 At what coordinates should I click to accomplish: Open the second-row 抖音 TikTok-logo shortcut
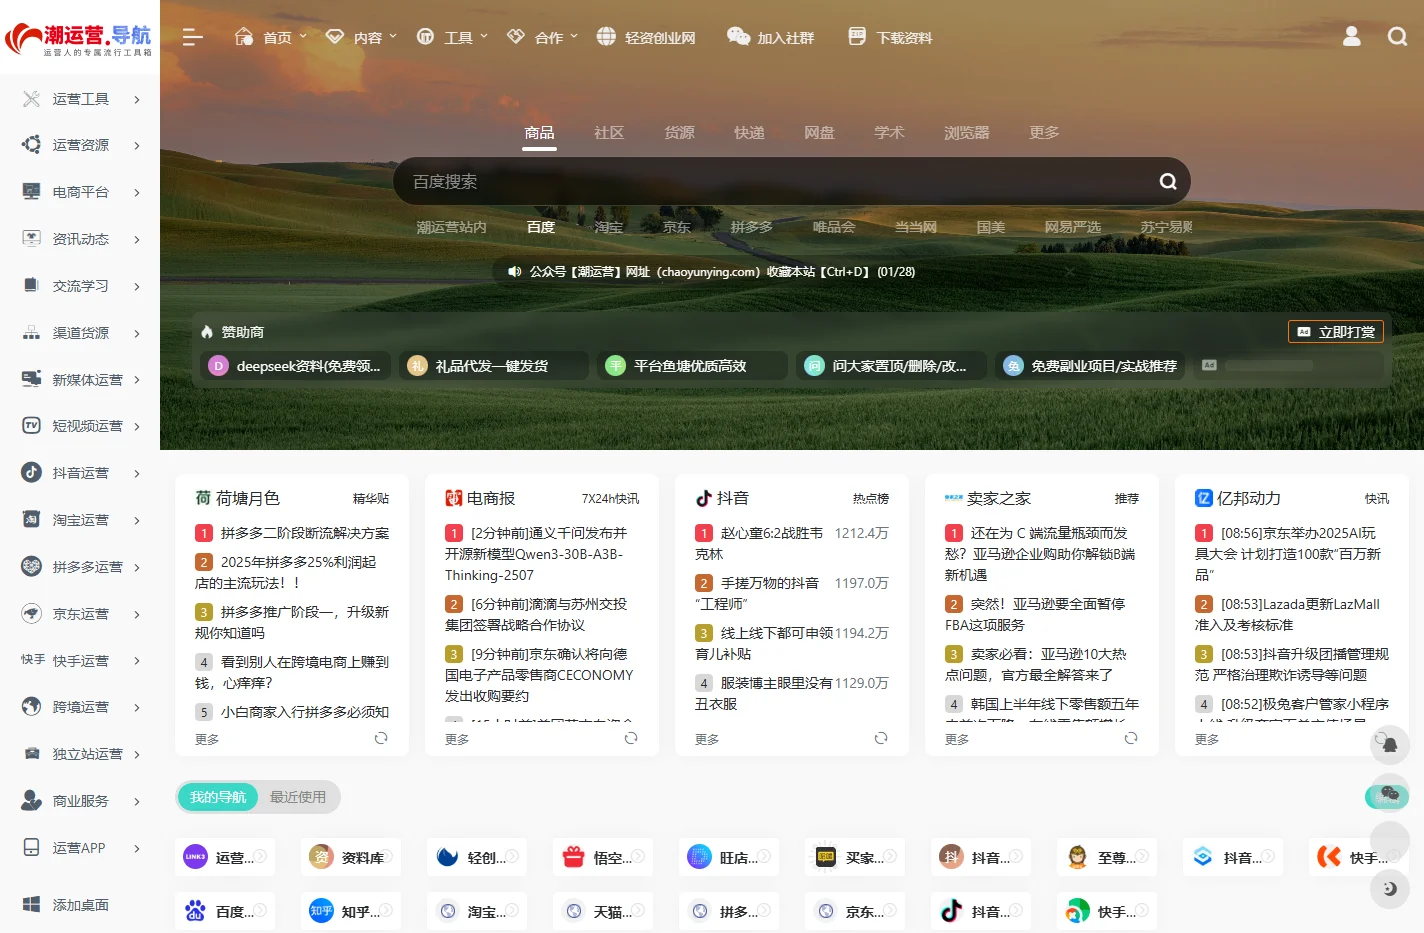(981, 911)
